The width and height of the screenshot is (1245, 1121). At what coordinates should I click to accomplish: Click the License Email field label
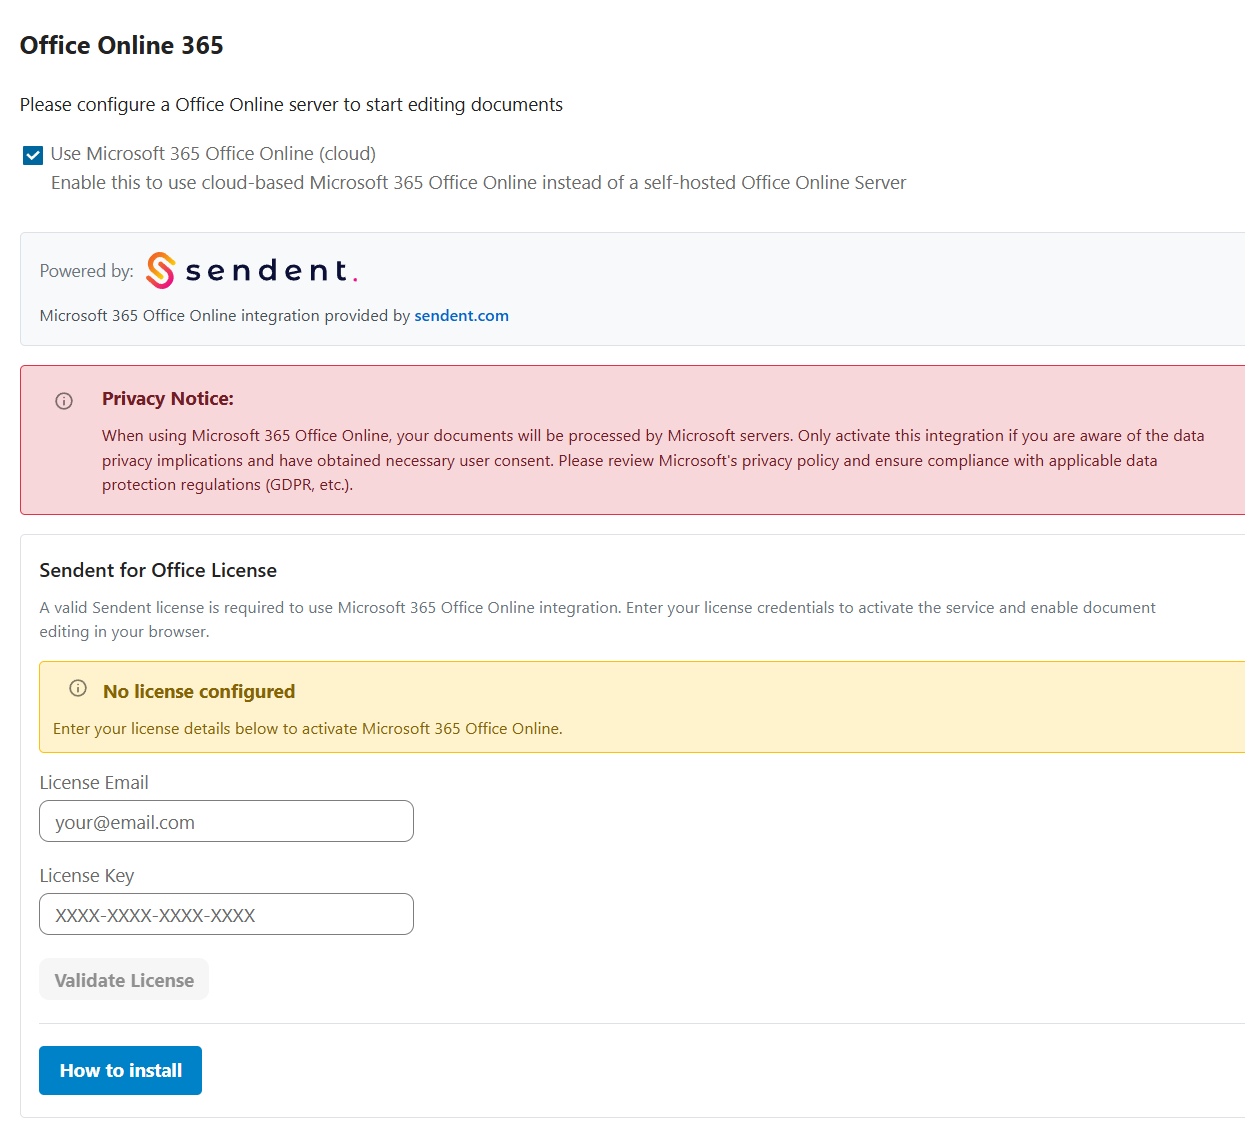point(94,783)
